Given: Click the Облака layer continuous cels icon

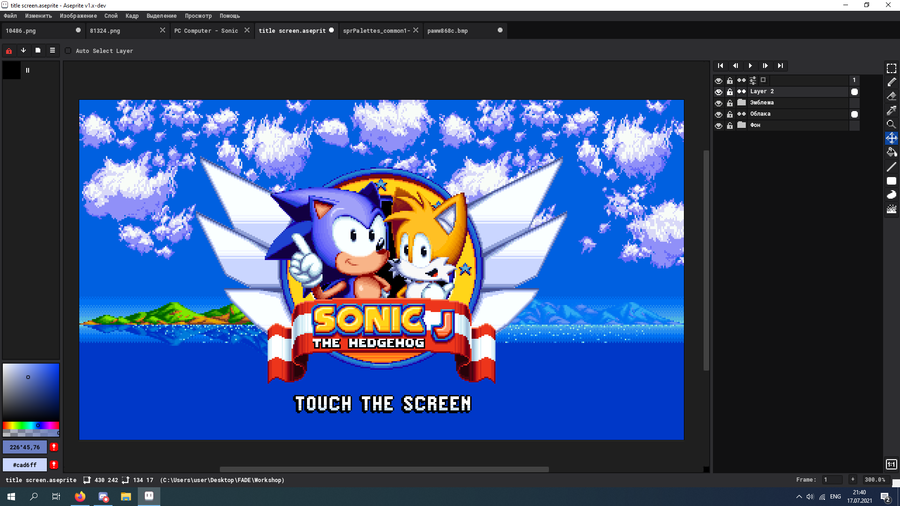Looking at the screenshot, I should point(742,114).
